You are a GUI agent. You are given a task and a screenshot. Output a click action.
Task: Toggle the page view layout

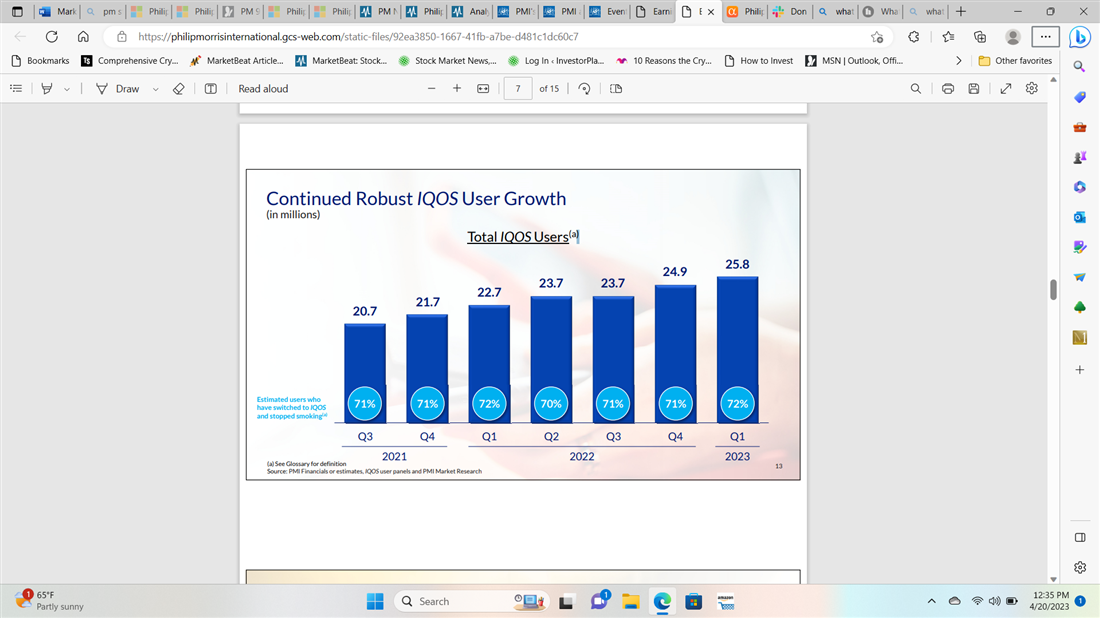(x=616, y=88)
